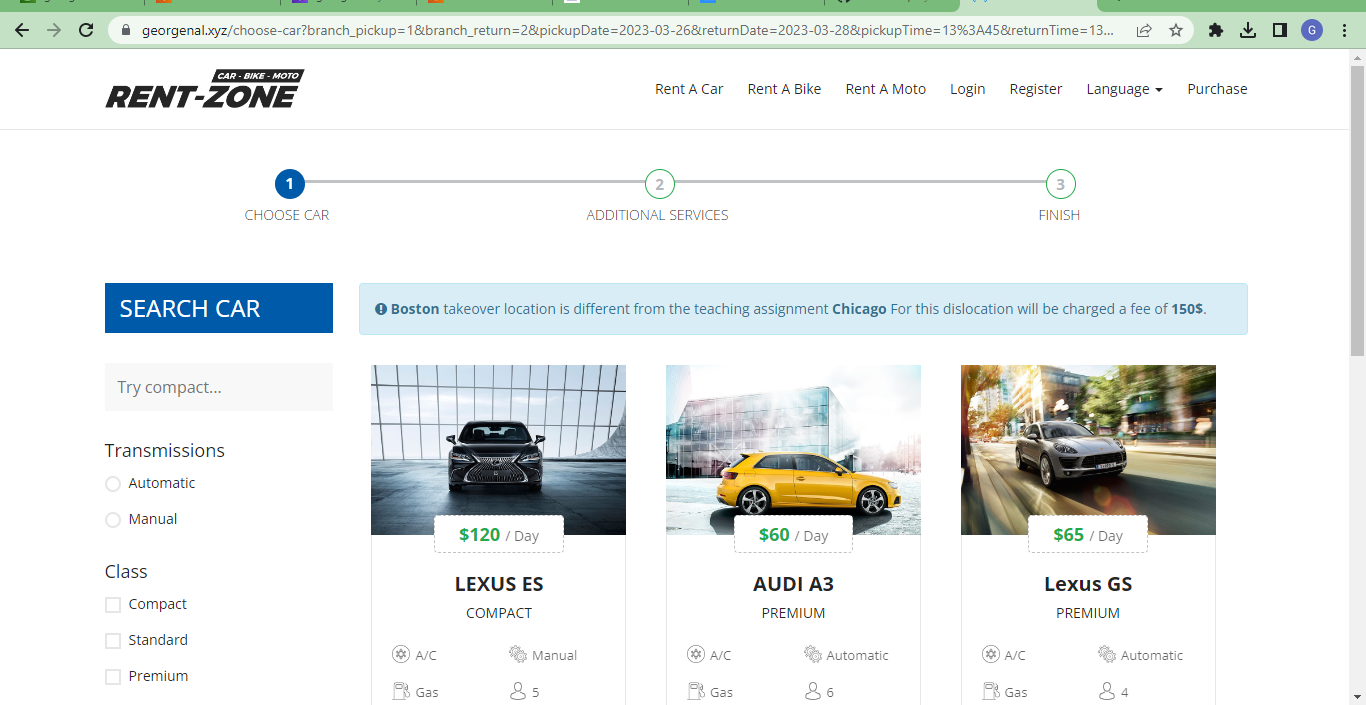Click PREMIUM label under Audi A3
Viewport: 1366px width, 705px height.
coord(793,613)
